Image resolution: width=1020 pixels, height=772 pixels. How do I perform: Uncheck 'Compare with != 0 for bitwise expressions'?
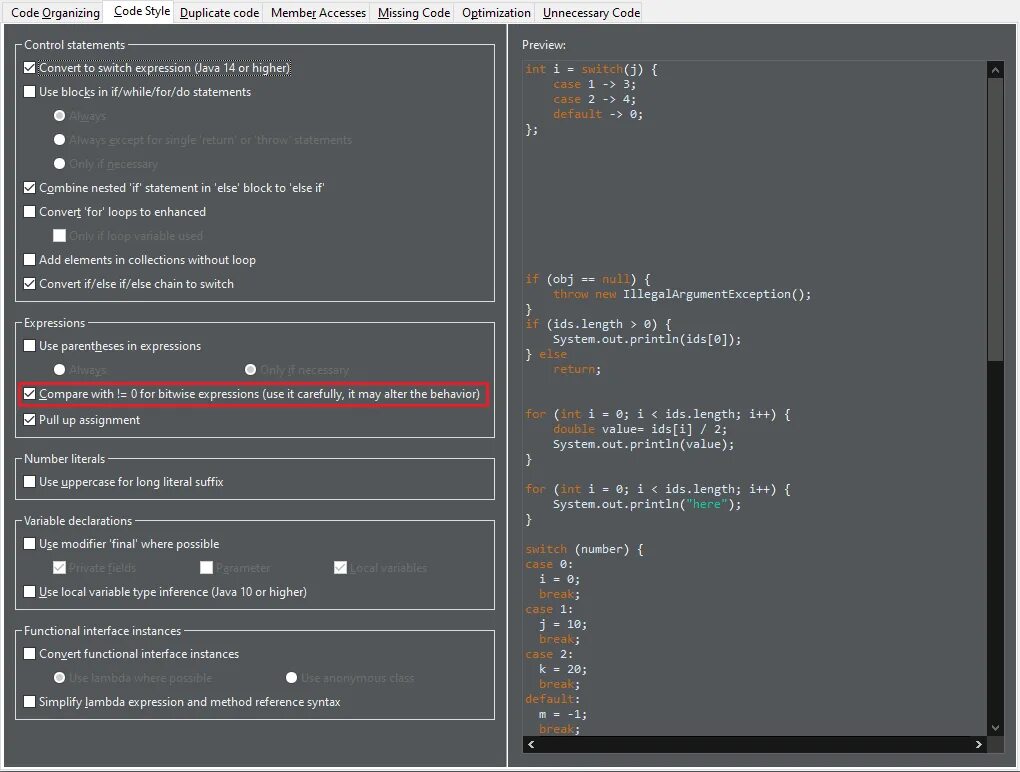pos(30,393)
